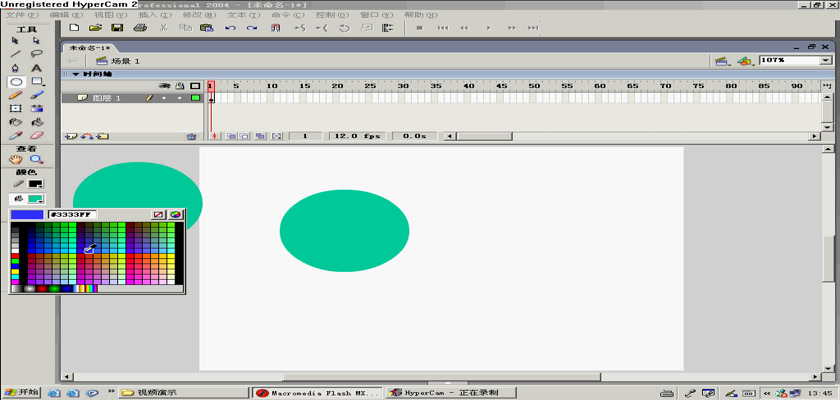Save the document with floppy icon
This screenshot has width=840, height=400.
(x=117, y=28)
